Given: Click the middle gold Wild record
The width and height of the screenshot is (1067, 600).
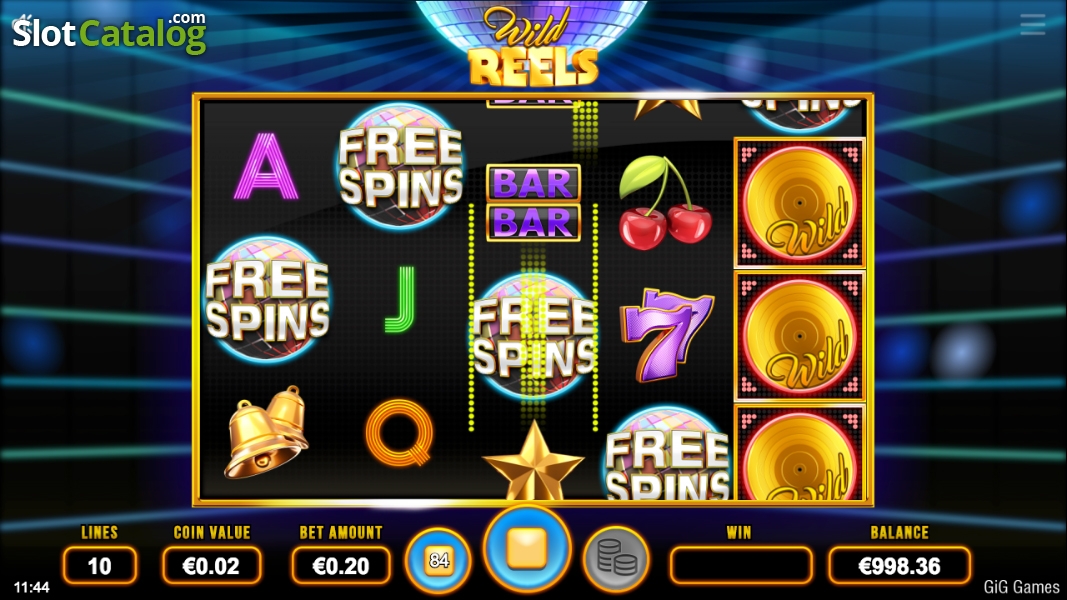Looking at the screenshot, I should [799, 335].
